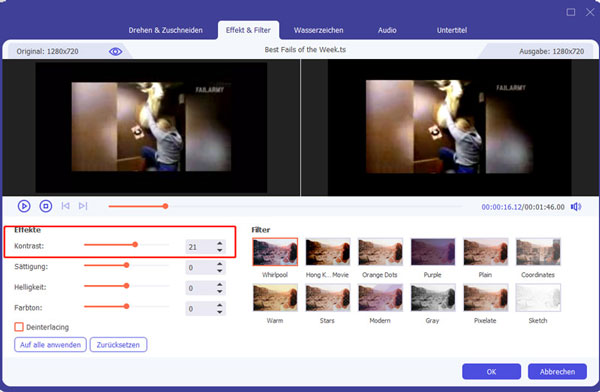Select the Plain filter thumbnail
This screenshot has width=600, height=392.
pos(486,252)
